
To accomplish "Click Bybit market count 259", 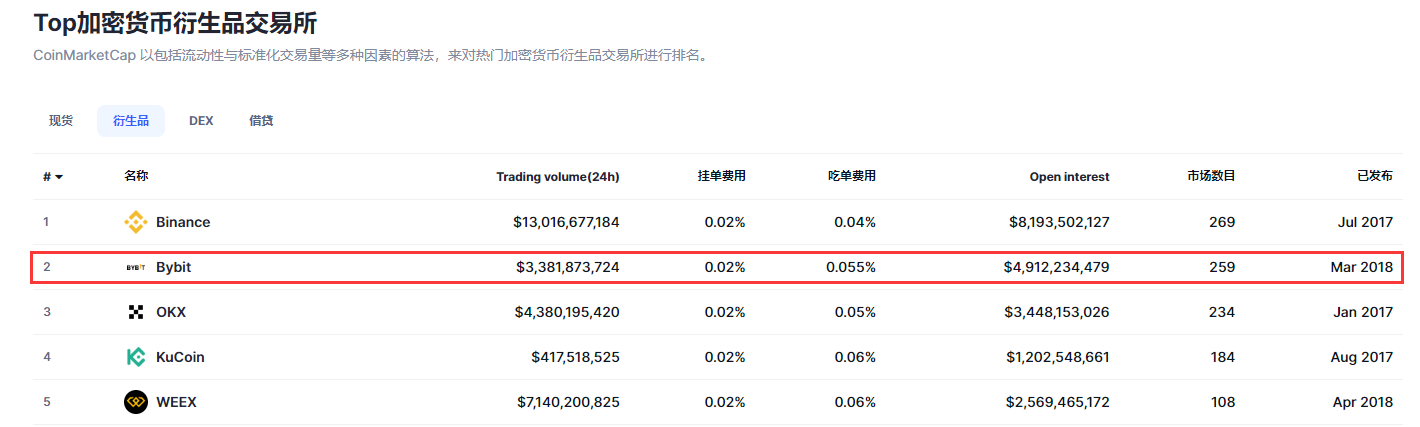I will [x=1222, y=267].
